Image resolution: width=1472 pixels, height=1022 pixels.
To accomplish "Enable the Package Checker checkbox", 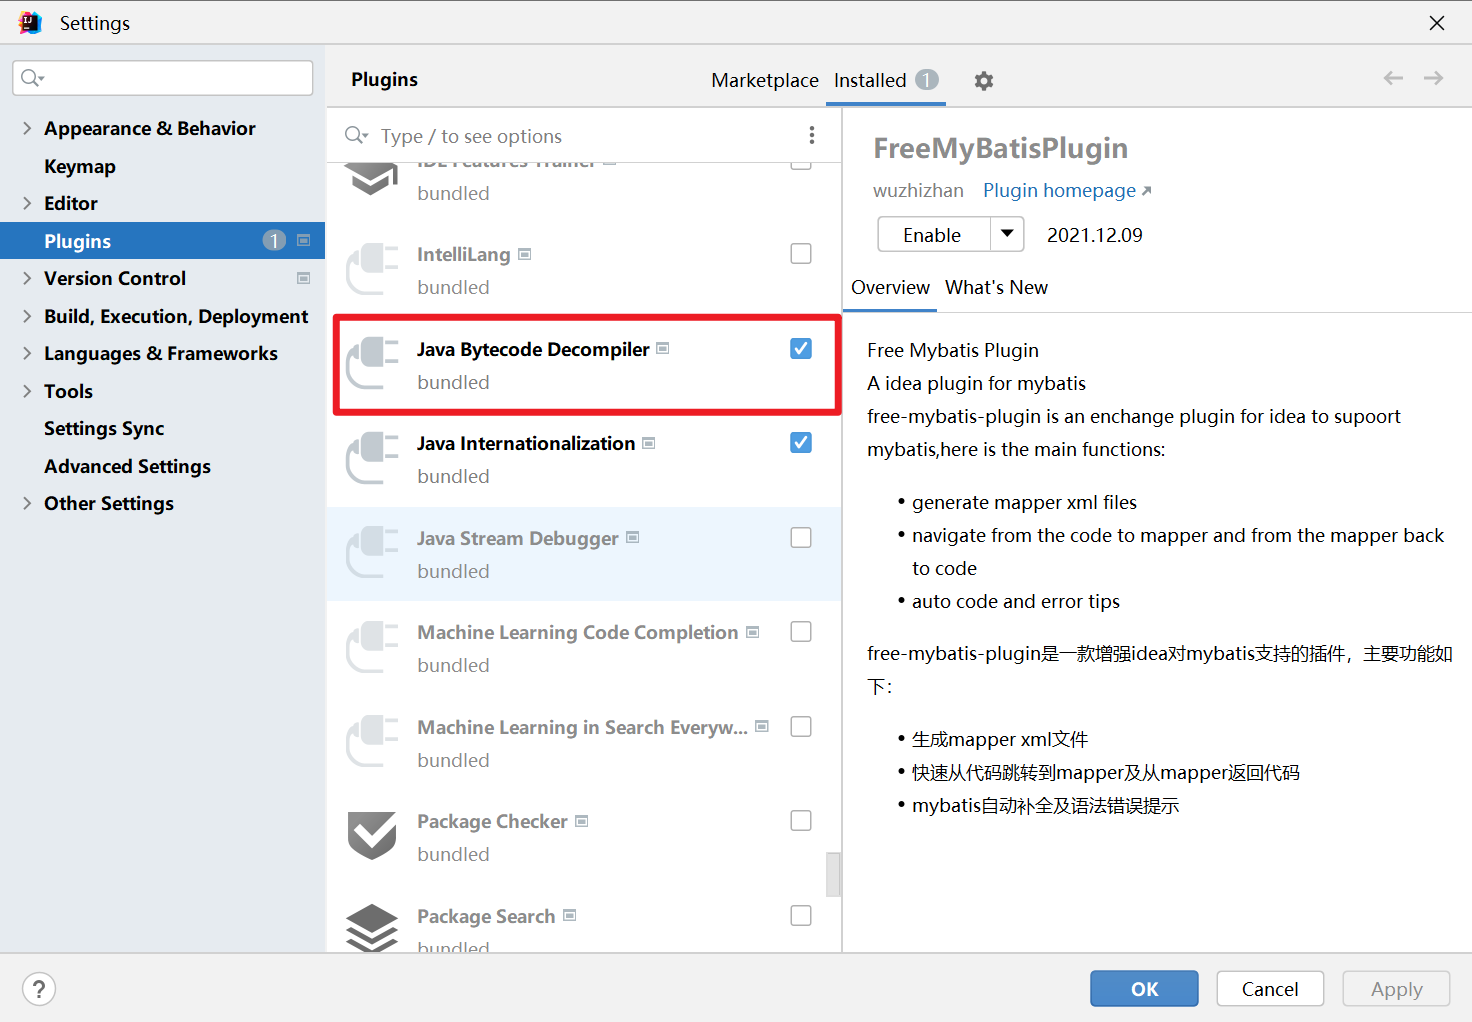I will (x=801, y=820).
